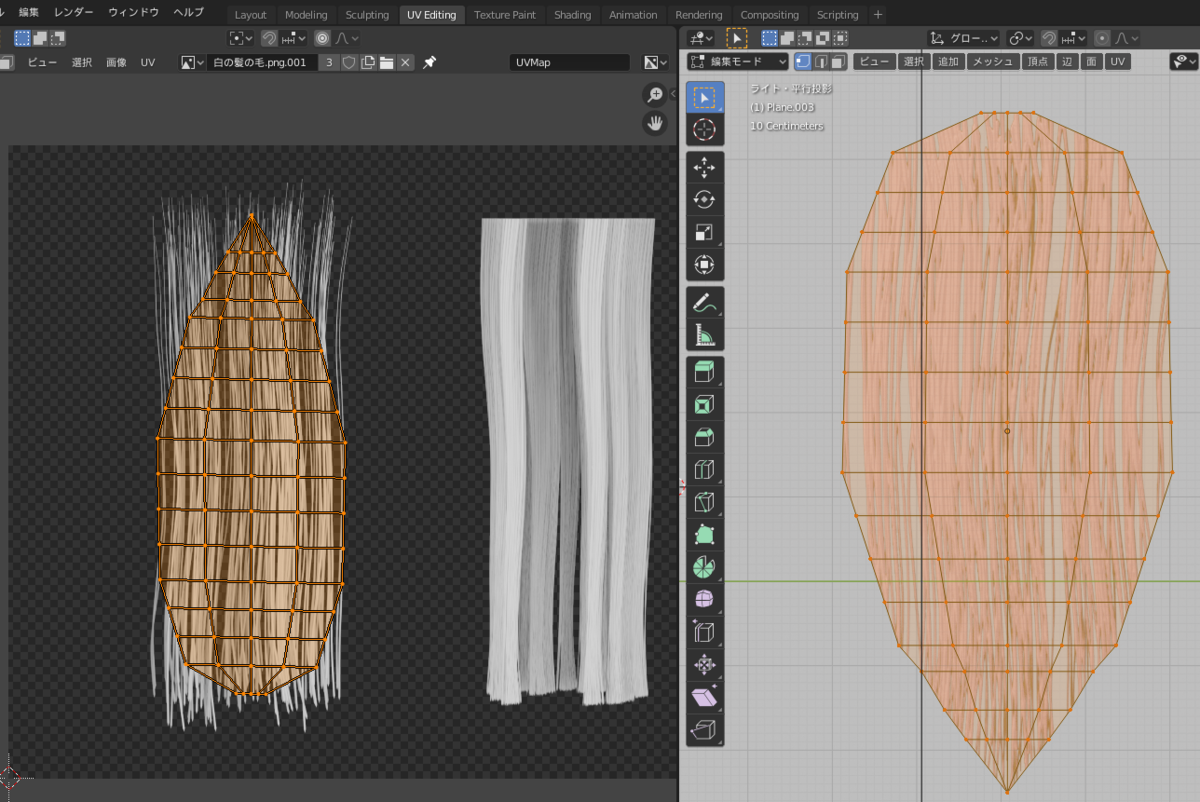Open the UV editor pivot point dropdown
The image size is (1200, 802).
tap(240, 38)
